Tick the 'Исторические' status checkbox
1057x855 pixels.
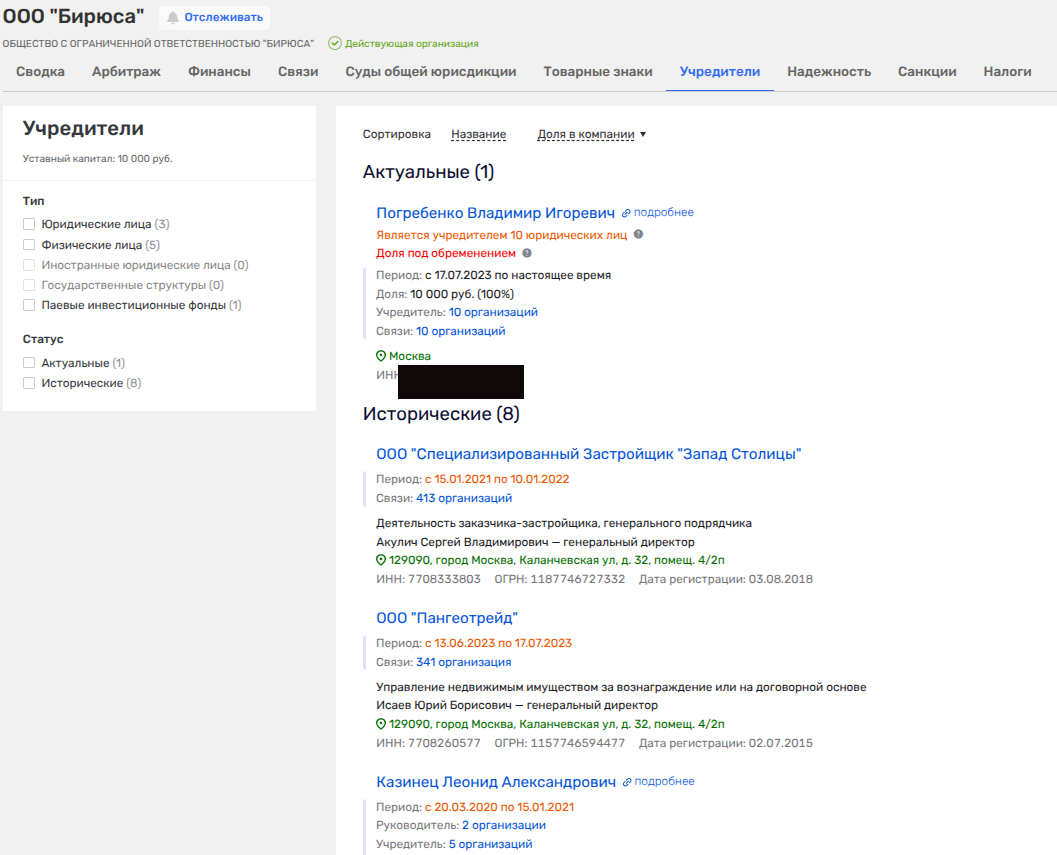[29, 383]
